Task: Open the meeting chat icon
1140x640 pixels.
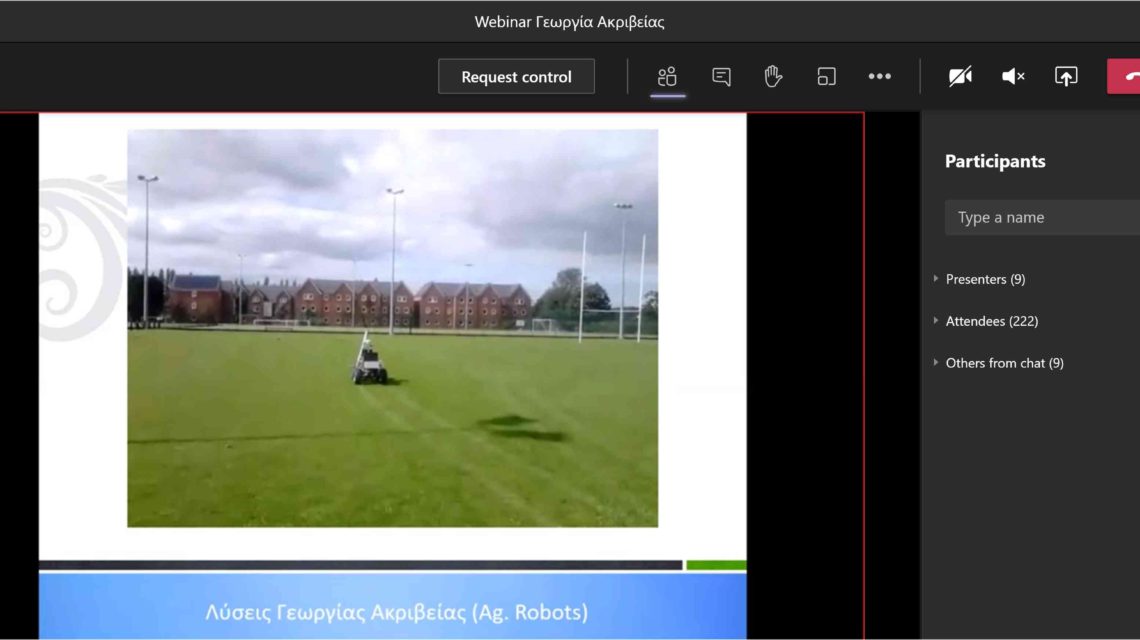Action: pyautogui.click(x=721, y=77)
